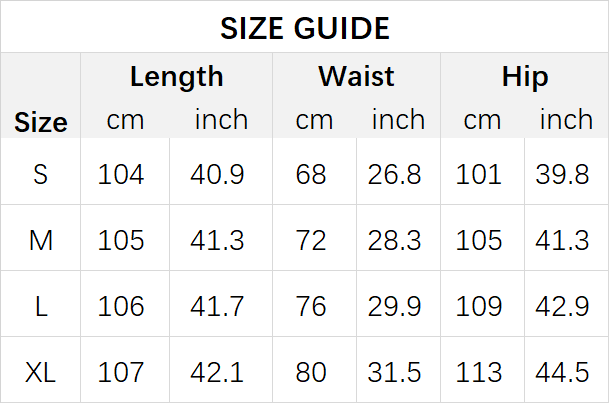The height and width of the screenshot is (403, 609).
Task: Select the S size row label
Action: (41, 174)
